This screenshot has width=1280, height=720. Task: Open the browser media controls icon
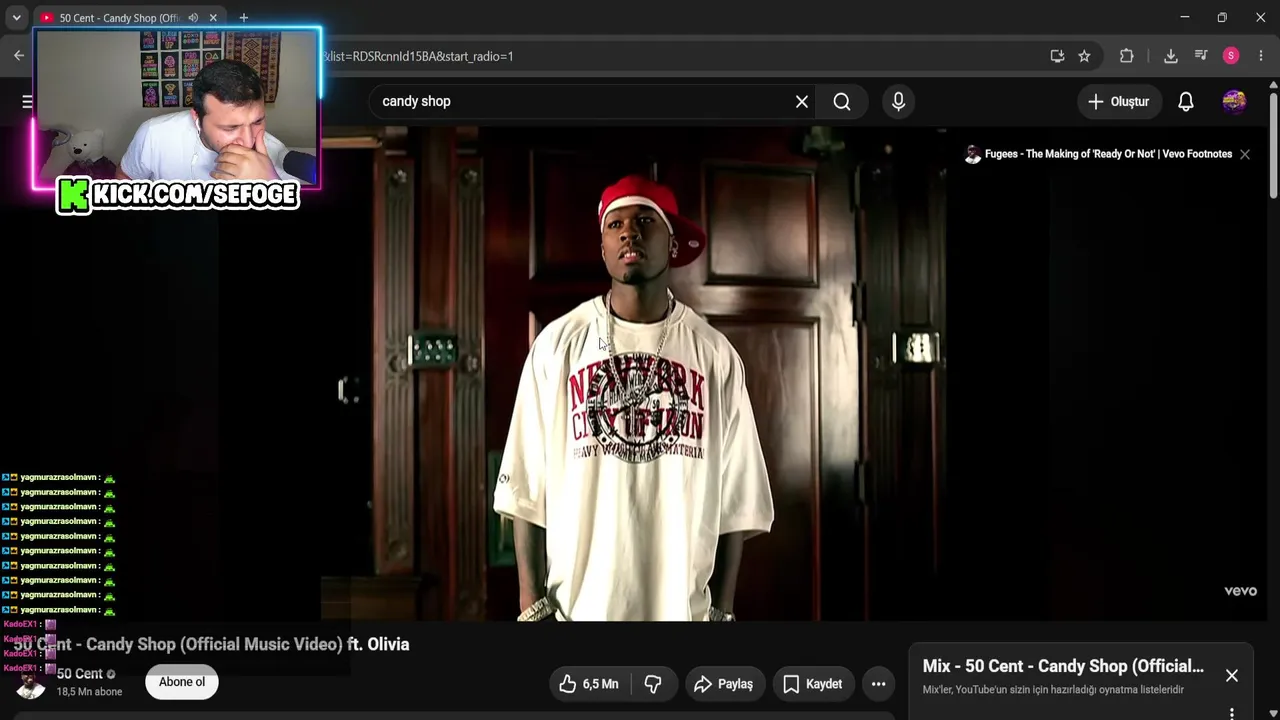point(1201,56)
